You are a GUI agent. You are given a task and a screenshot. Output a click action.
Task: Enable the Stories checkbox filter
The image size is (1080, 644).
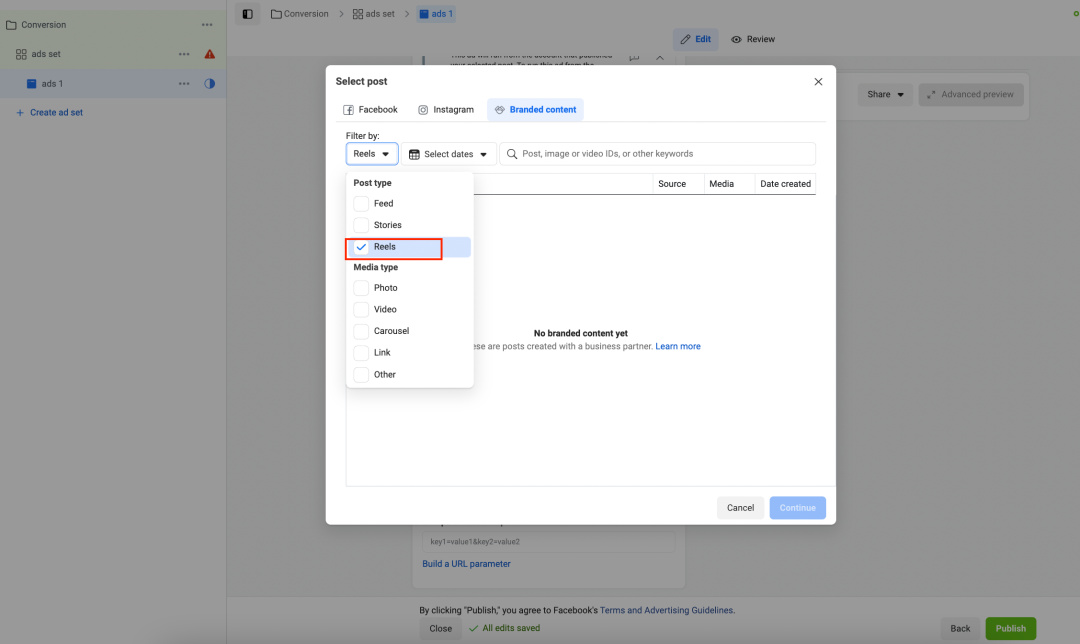pyautogui.click(x=361, y=225)
